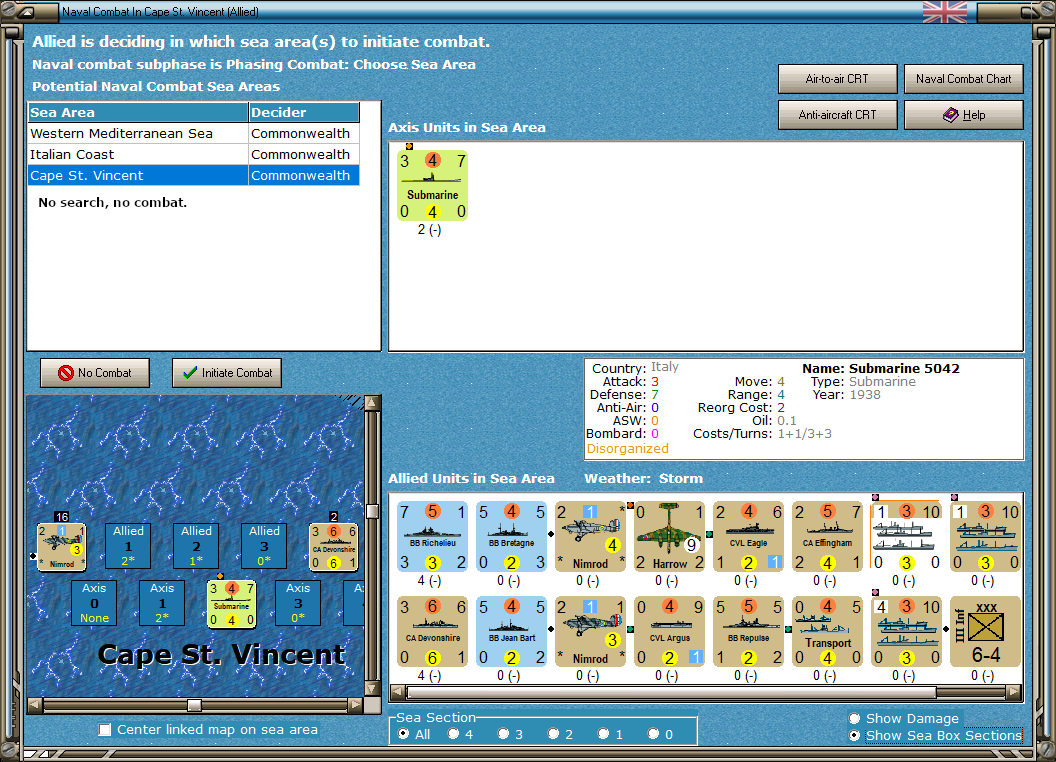Viewport: 1056px width, 762px height.
Task: Open the Help window
Action: (x=963, y=115)
